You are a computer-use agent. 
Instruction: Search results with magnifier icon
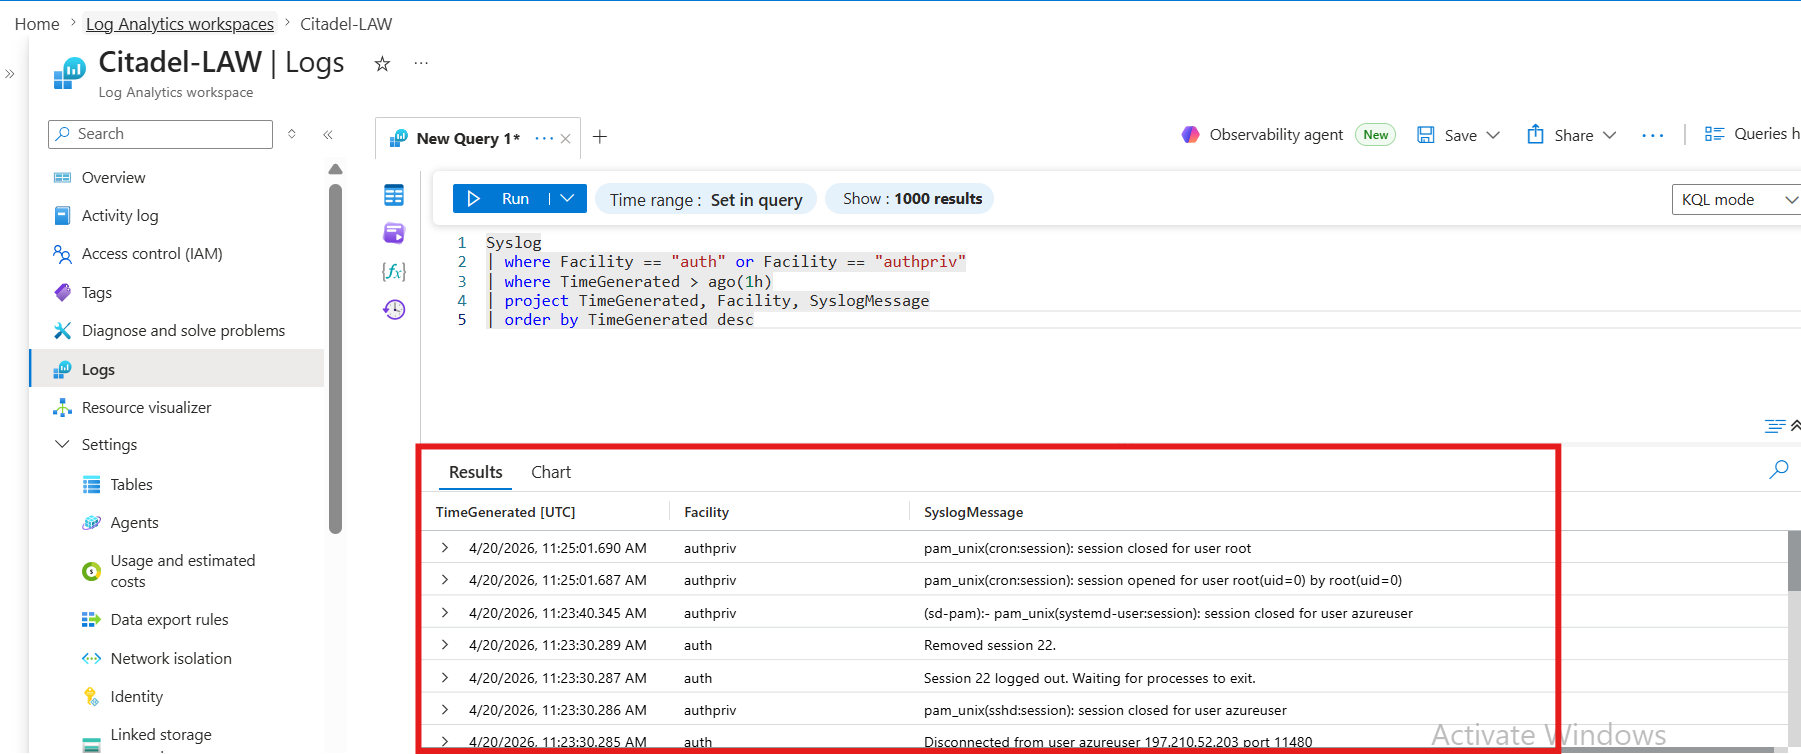pos(1779,469)
